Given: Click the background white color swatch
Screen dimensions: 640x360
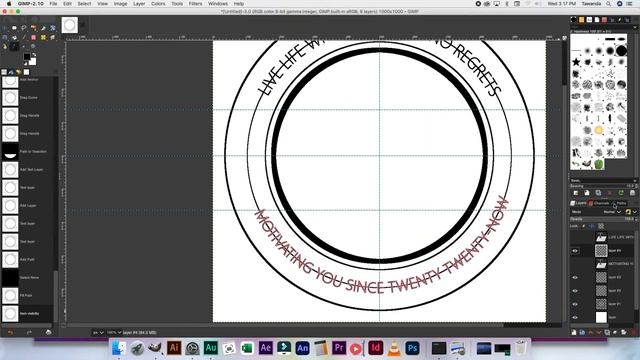Looking at the screenshot, I should tap(32, 62).
